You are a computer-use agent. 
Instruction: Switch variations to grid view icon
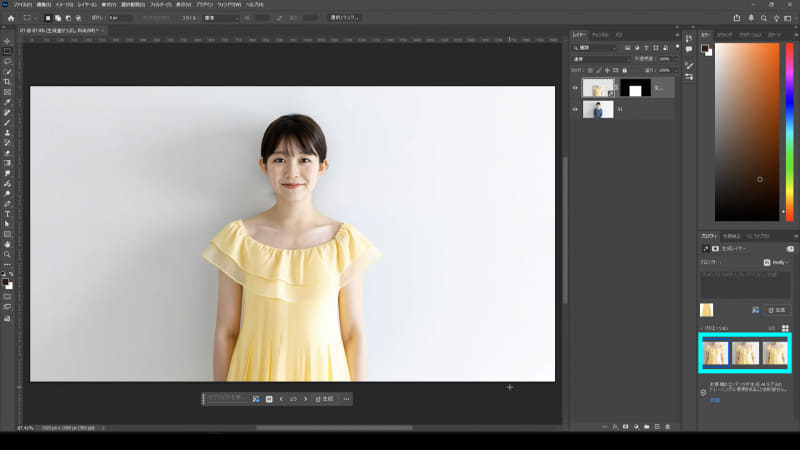(785, 328)
